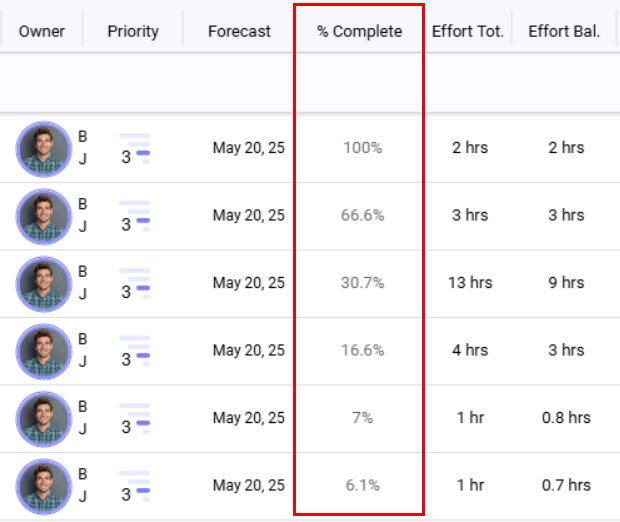Image resolution: width=620 pixels, height=522 pixels.
Task: Click owner avatar in the 66.6% row
Action: coord(43,216)
